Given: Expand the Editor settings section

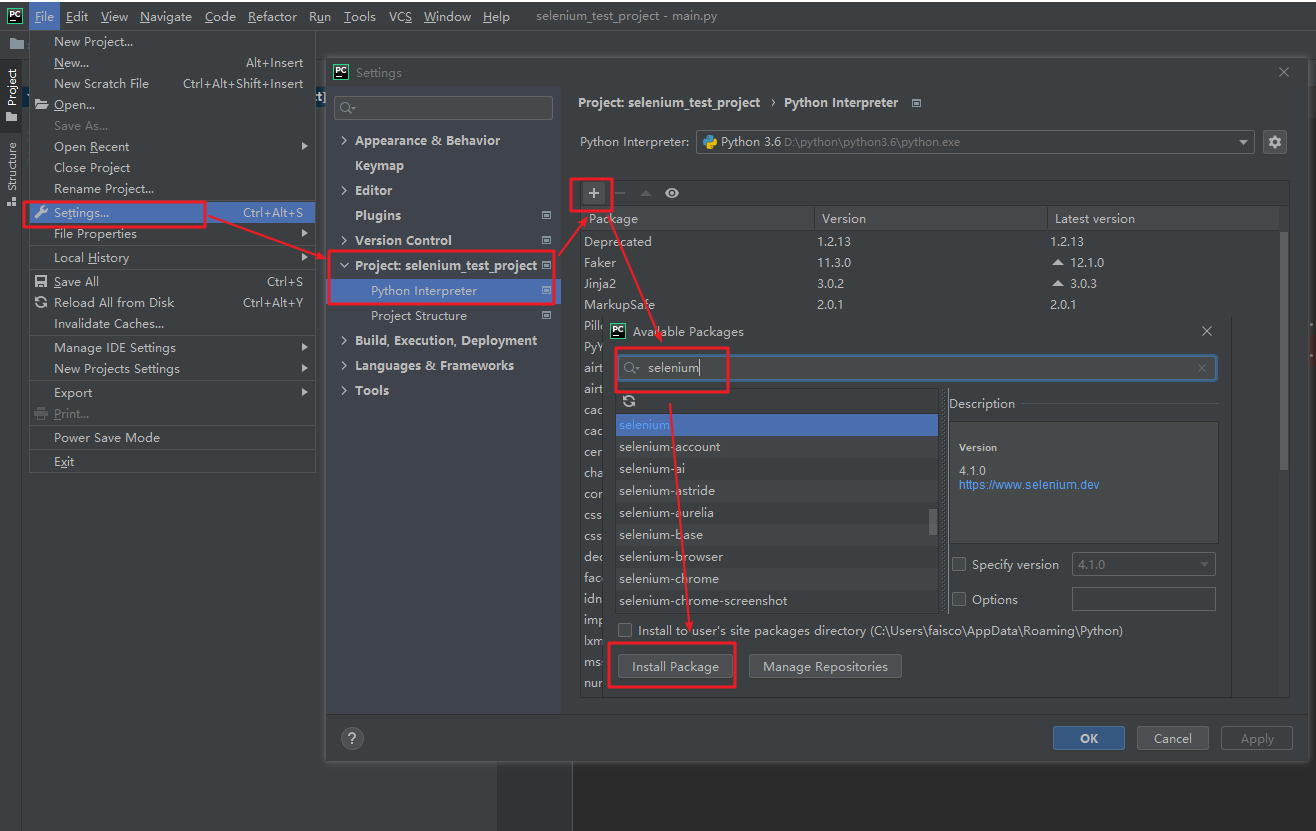Looking at the screenshot, I should [344, 190].
